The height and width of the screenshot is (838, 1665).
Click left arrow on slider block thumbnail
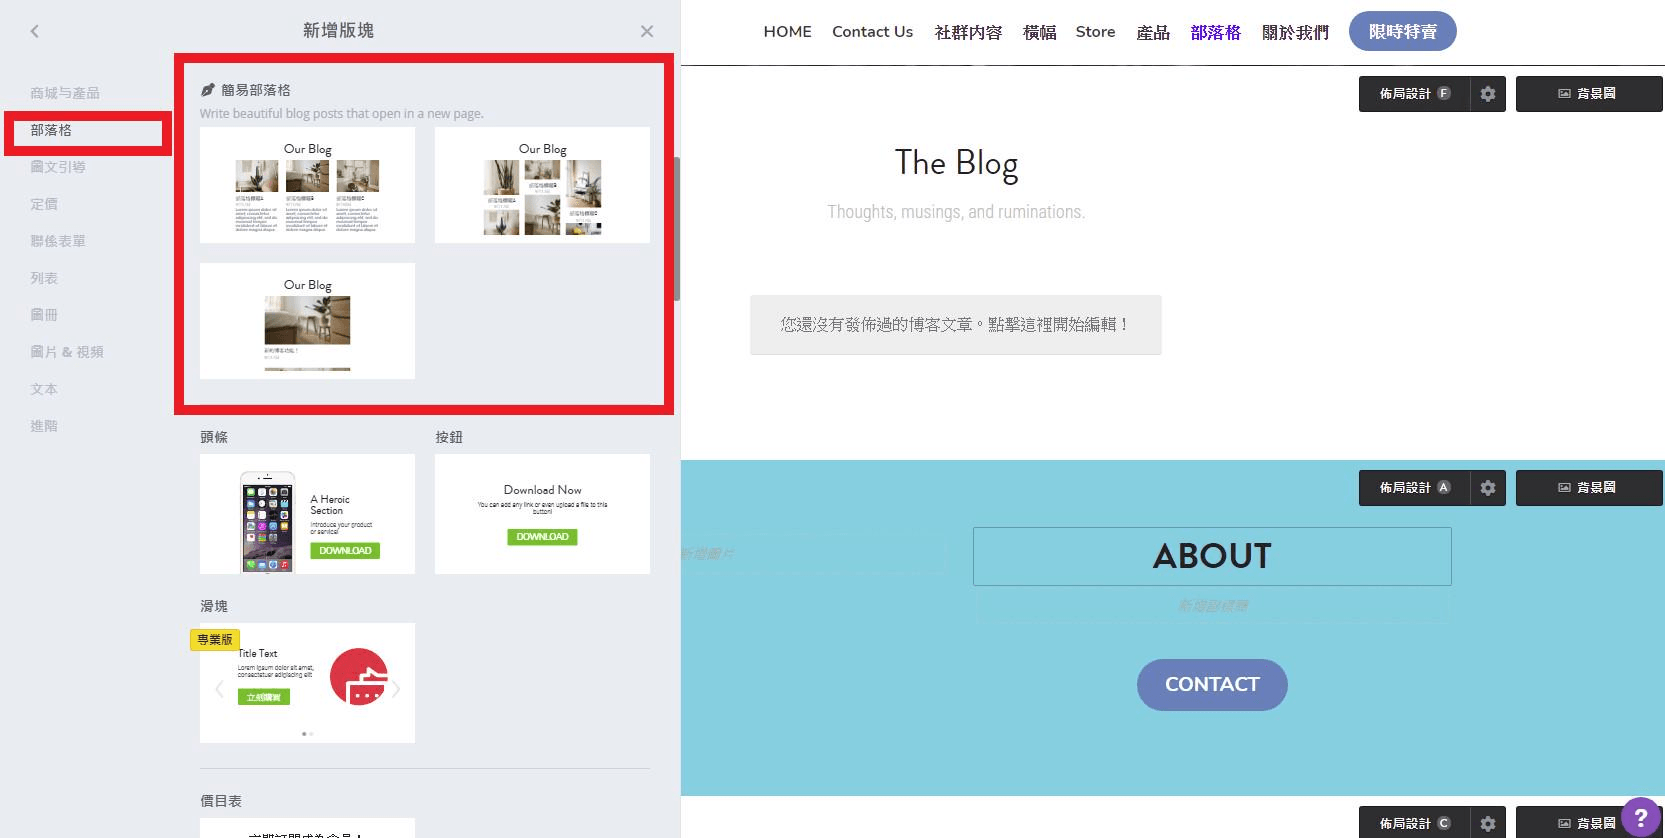219,688
